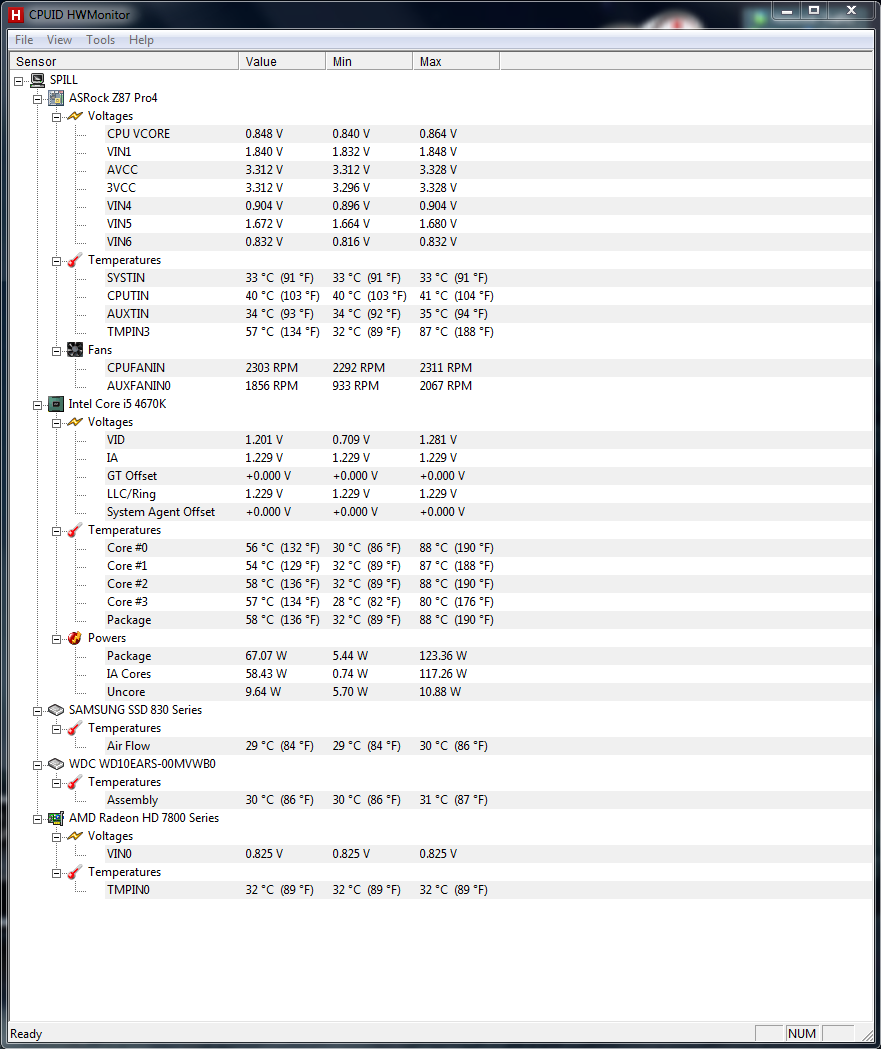Viewport: 881px width, 1049px height.
Task: Click the thermometer icon under SAMSUNG SSD
Action: click(x=75, y=728)
